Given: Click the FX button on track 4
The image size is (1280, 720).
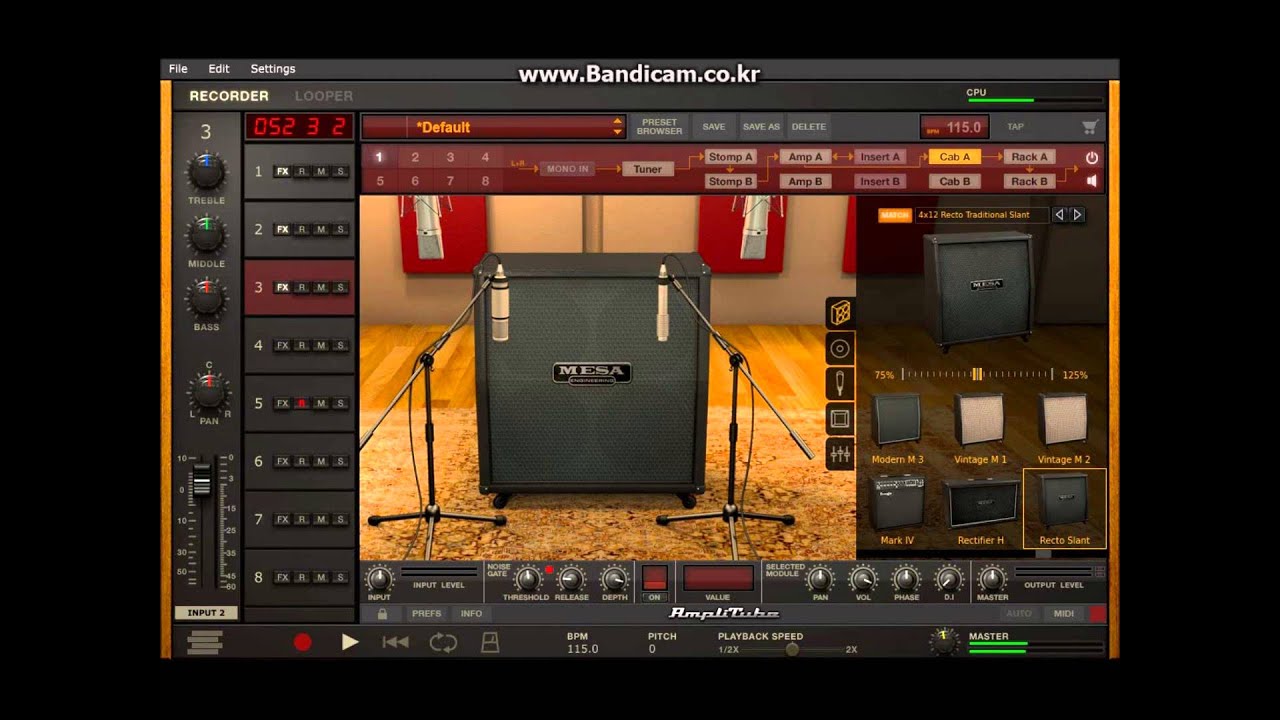Looking at the screenshot, I should [x=282, y=346].
